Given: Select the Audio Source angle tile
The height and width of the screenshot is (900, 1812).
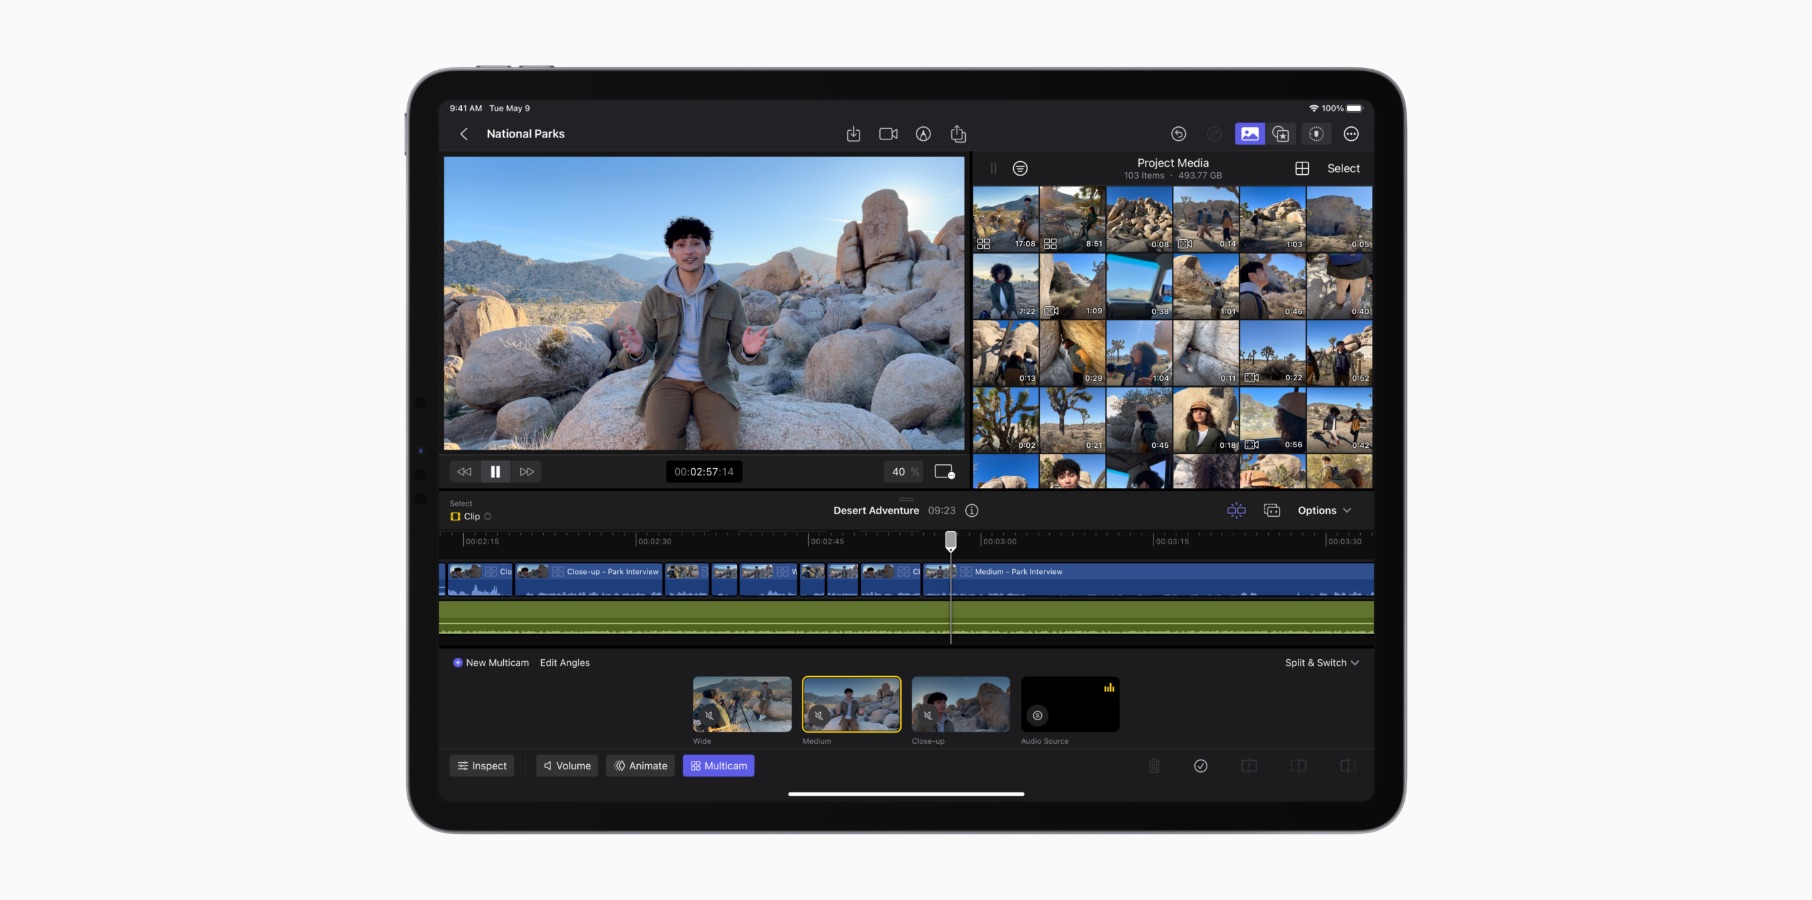Looking at the screenshot, I should 1070,704.
